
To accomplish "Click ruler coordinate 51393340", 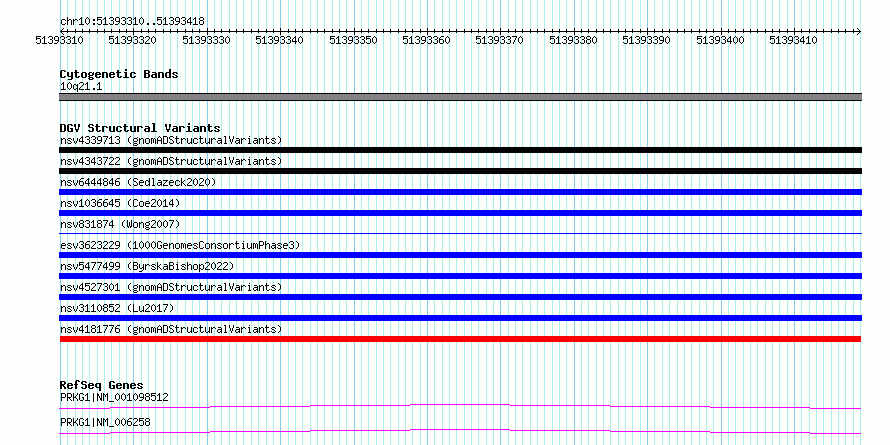I will (x=279, y=40).
